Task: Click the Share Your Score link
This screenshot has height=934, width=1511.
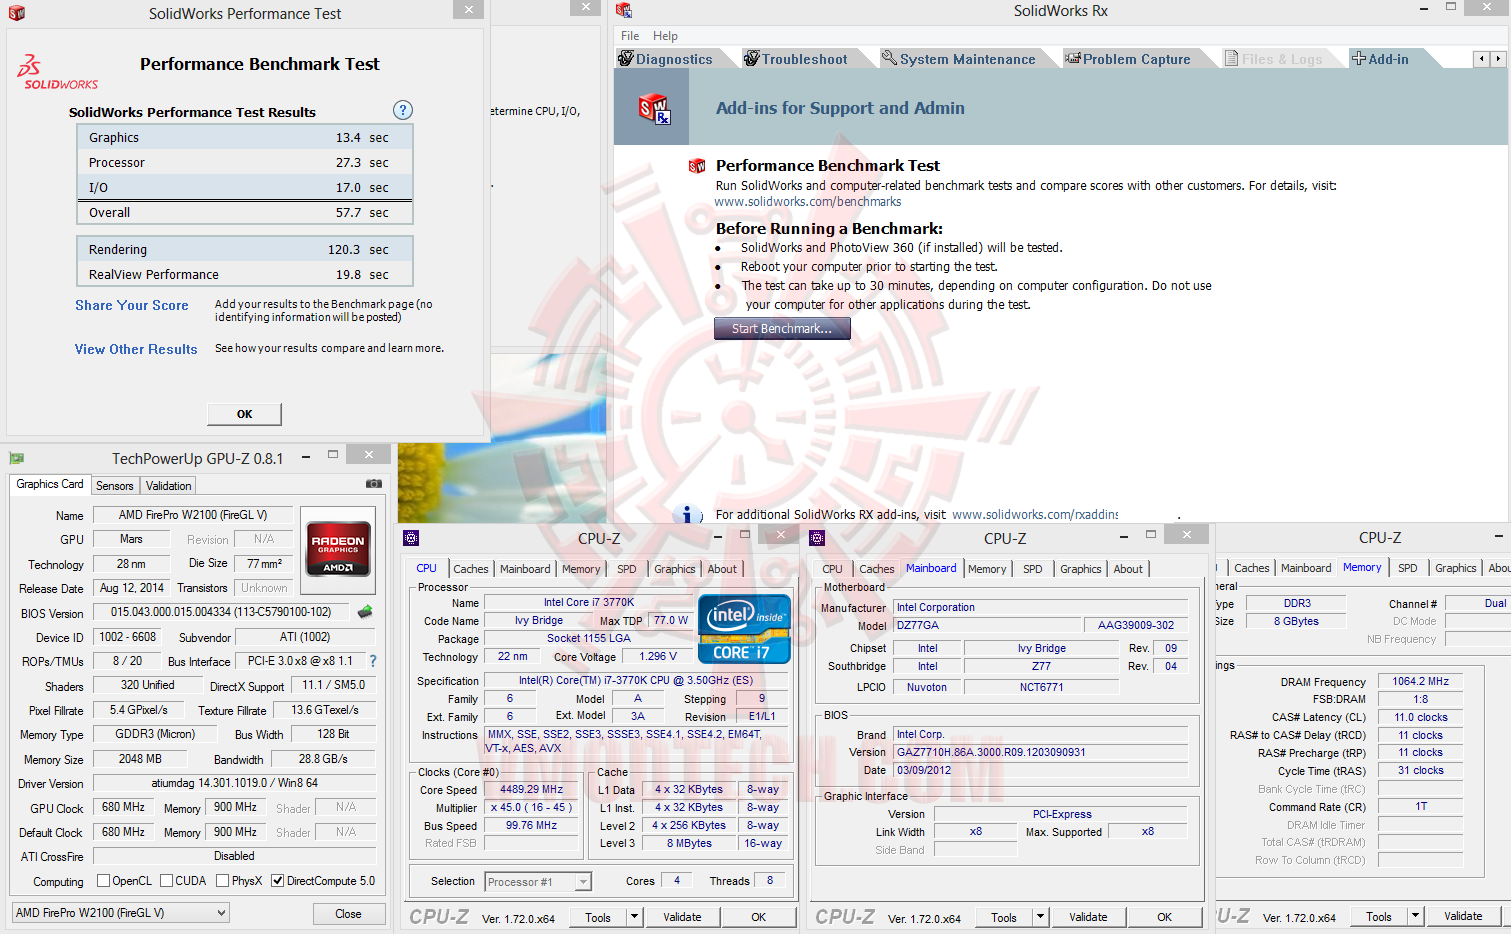Action: coord(131,305)
